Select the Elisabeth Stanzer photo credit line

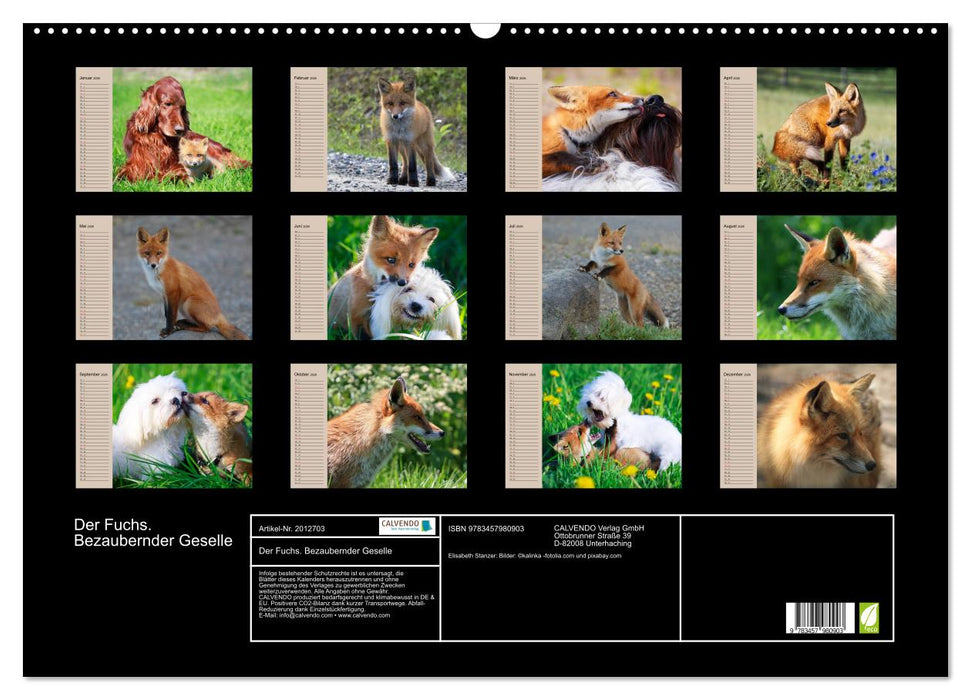coord(535,555)
